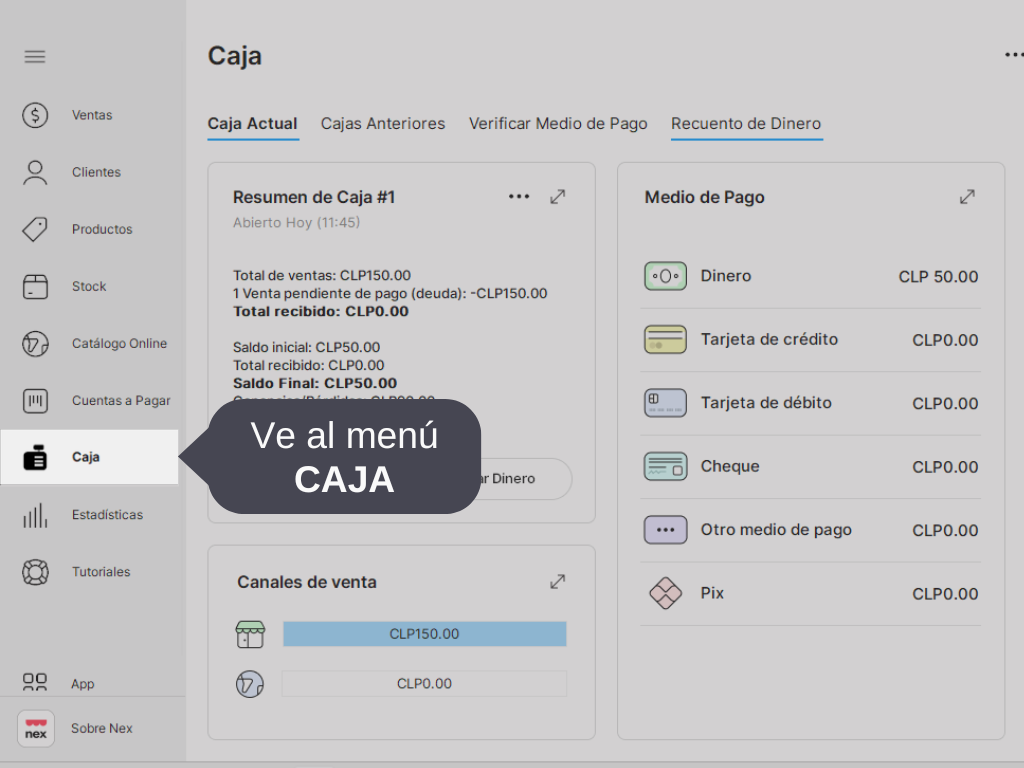Click the Total de ventas: CLP150.00 line
Screen dimensions: 1024x768
pyautogui.click(x=322, y=276)
